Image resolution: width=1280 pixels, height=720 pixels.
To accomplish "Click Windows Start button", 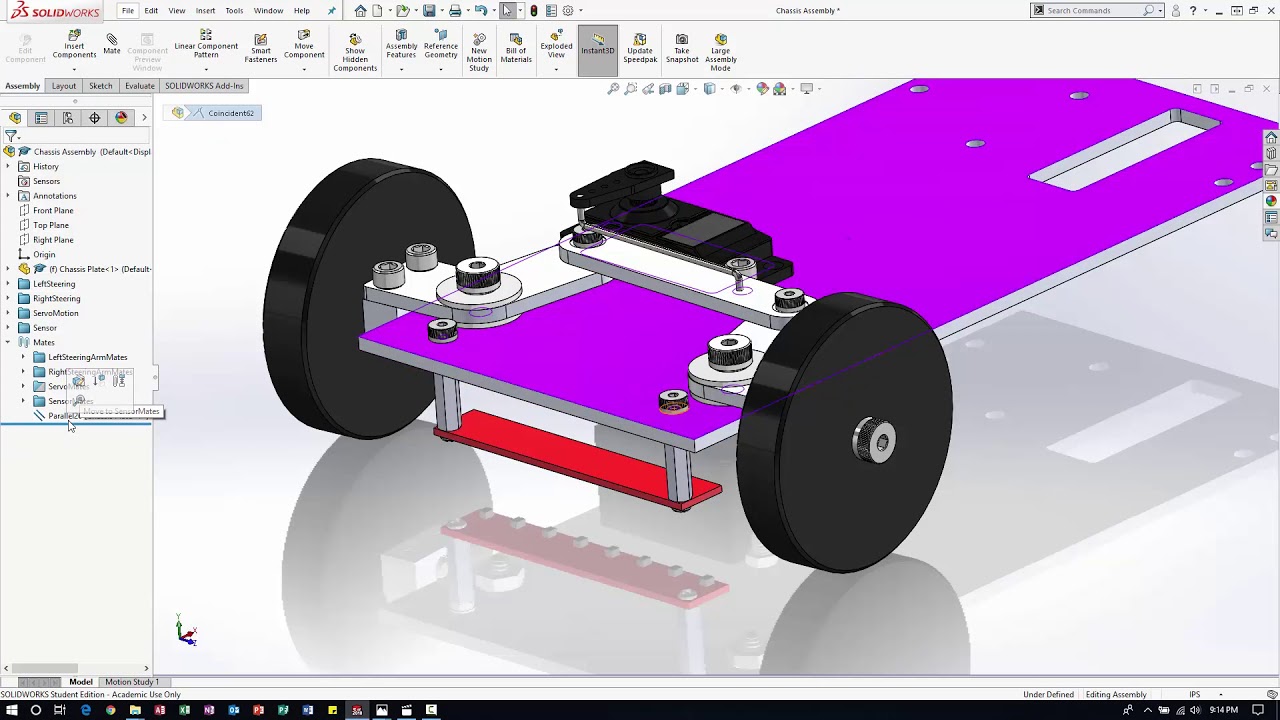I will (11, 710).
